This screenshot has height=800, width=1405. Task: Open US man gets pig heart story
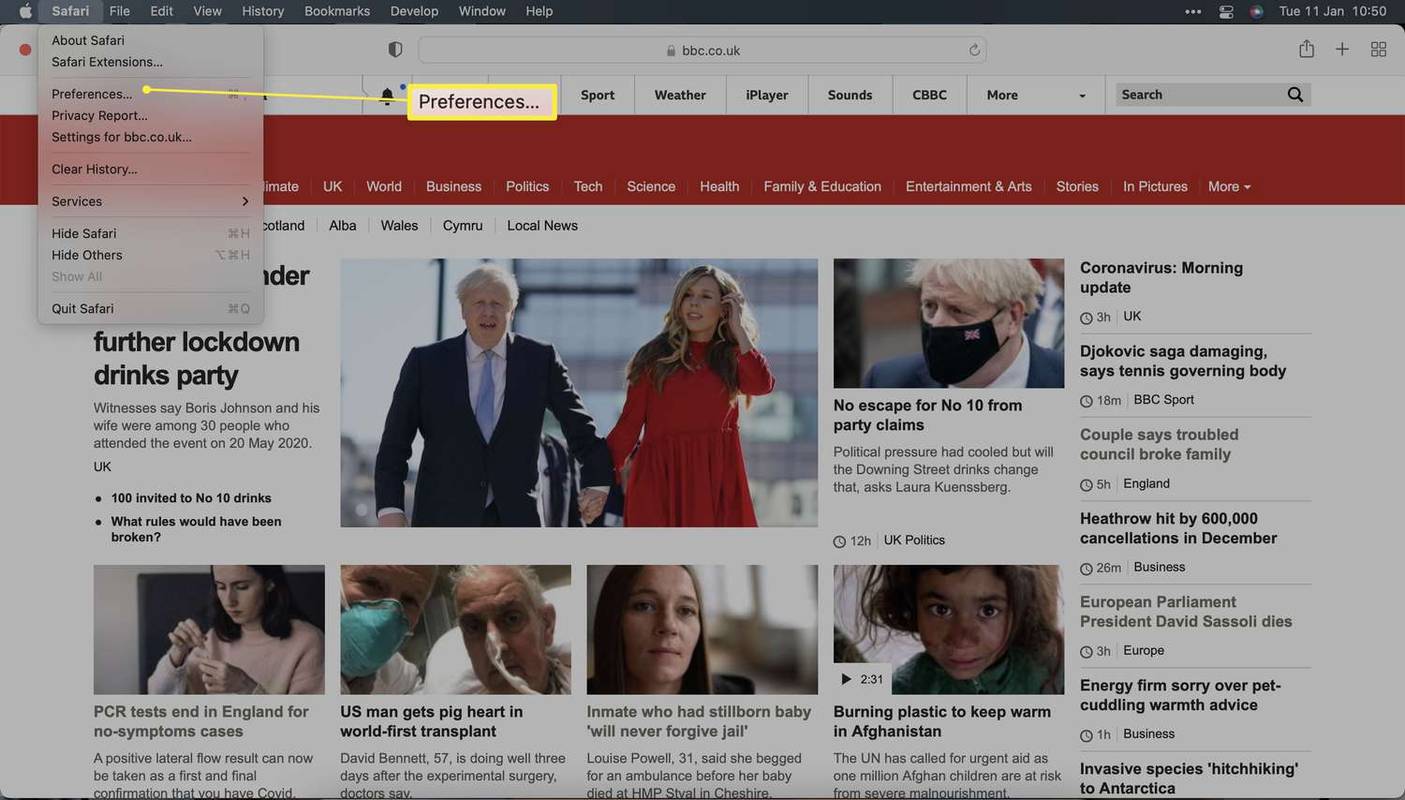431,721
